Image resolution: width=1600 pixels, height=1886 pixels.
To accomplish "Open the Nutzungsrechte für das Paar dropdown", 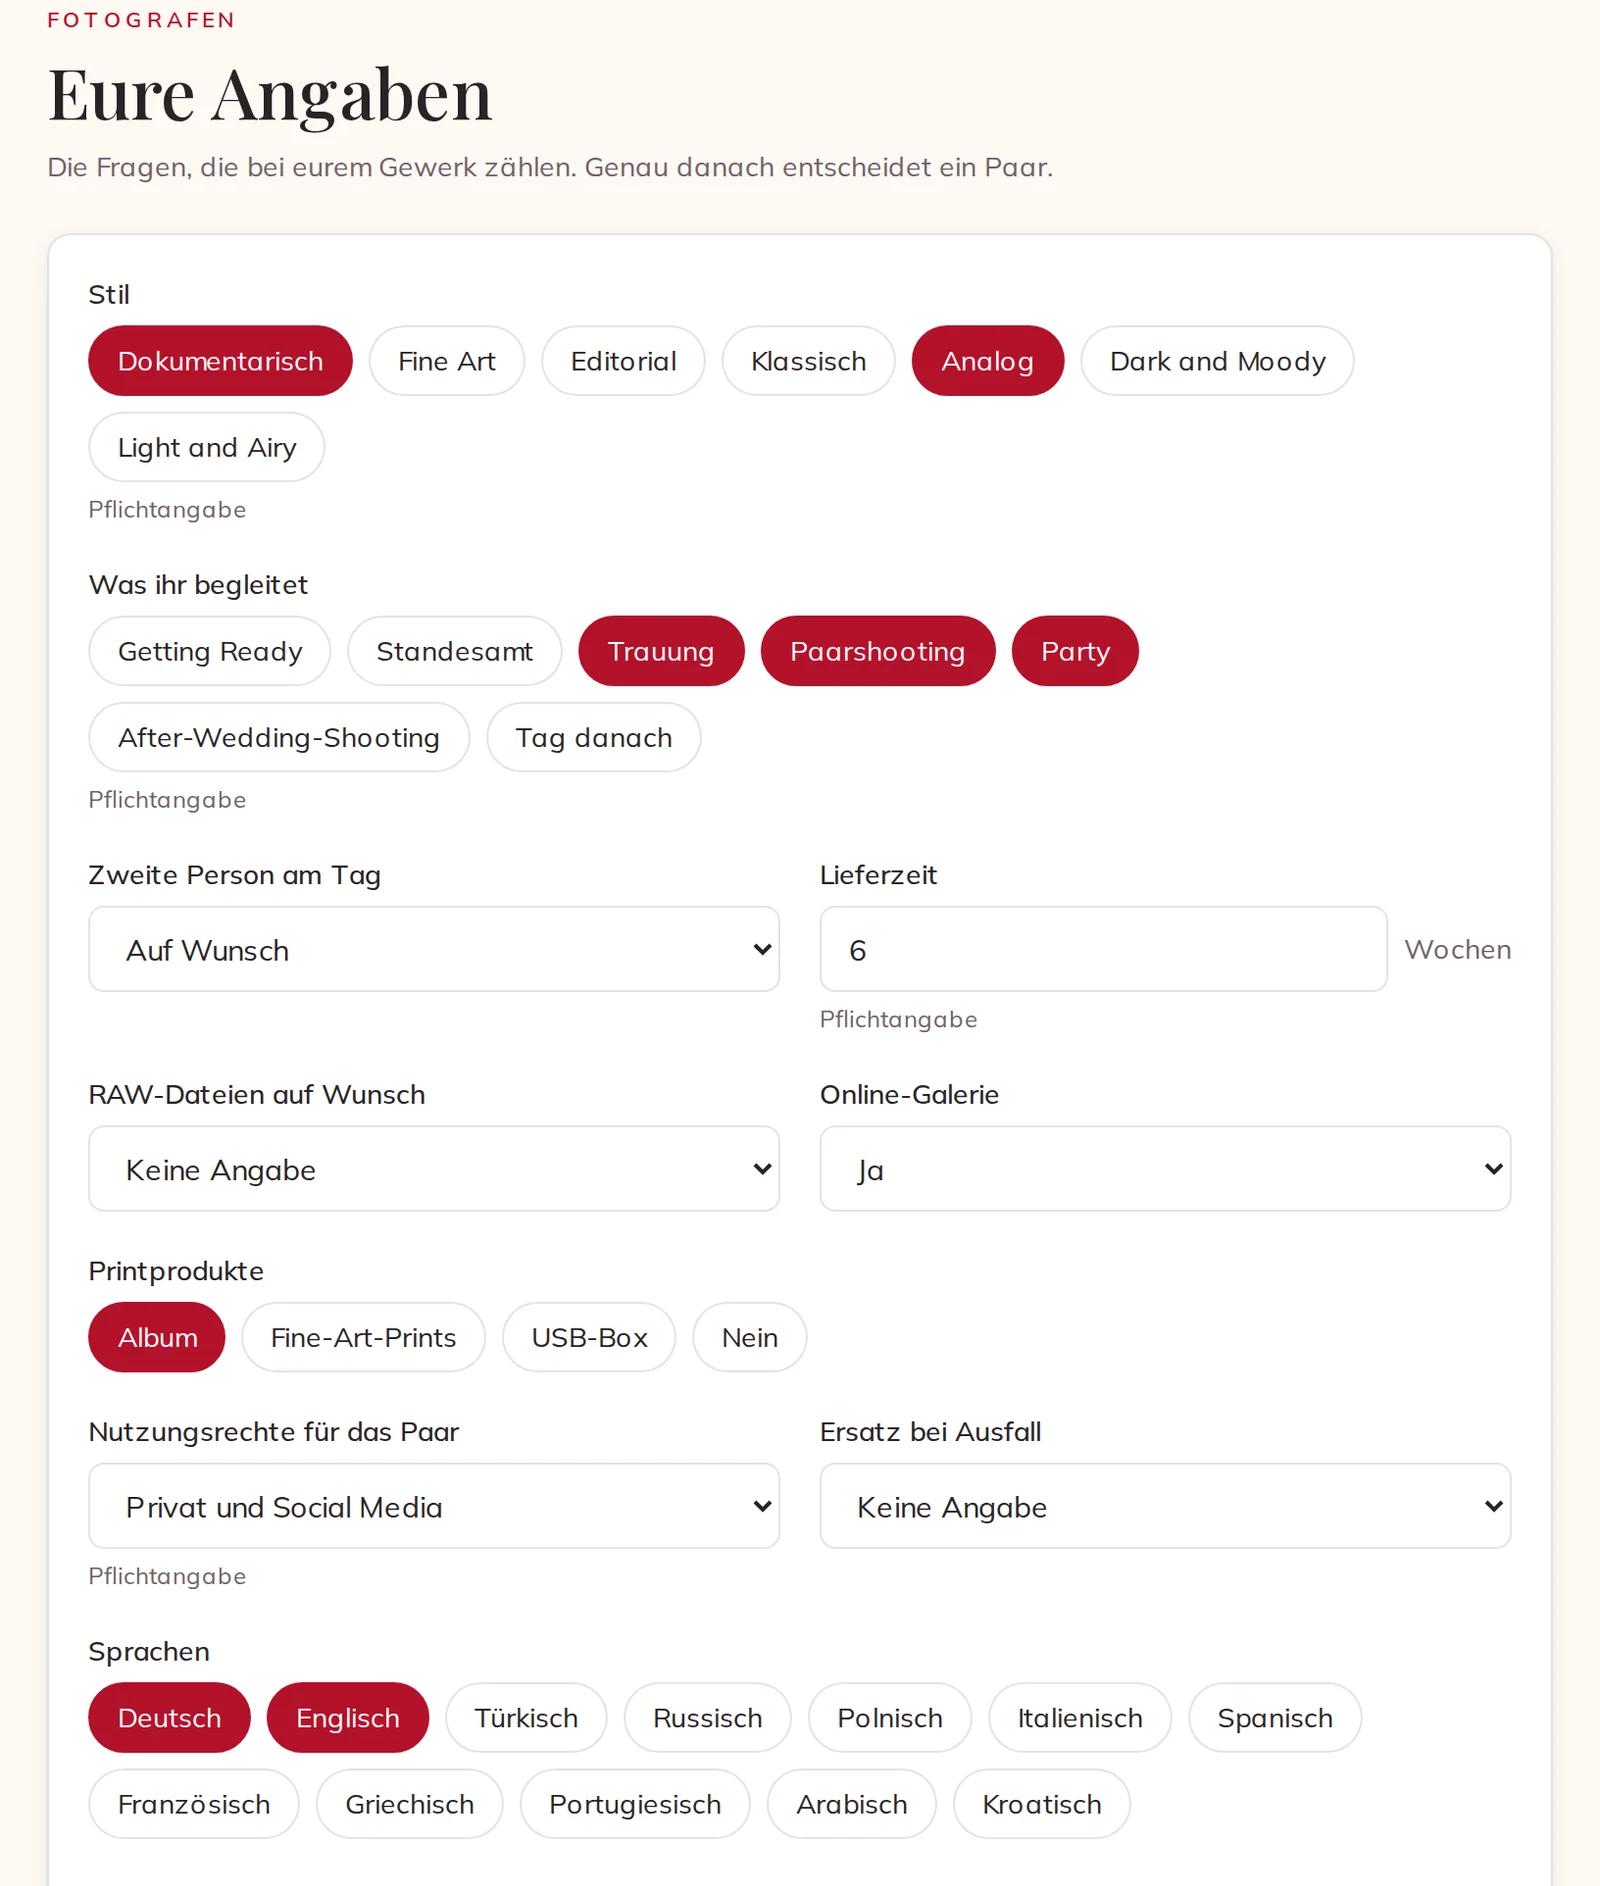I will tap(434, 1506).
